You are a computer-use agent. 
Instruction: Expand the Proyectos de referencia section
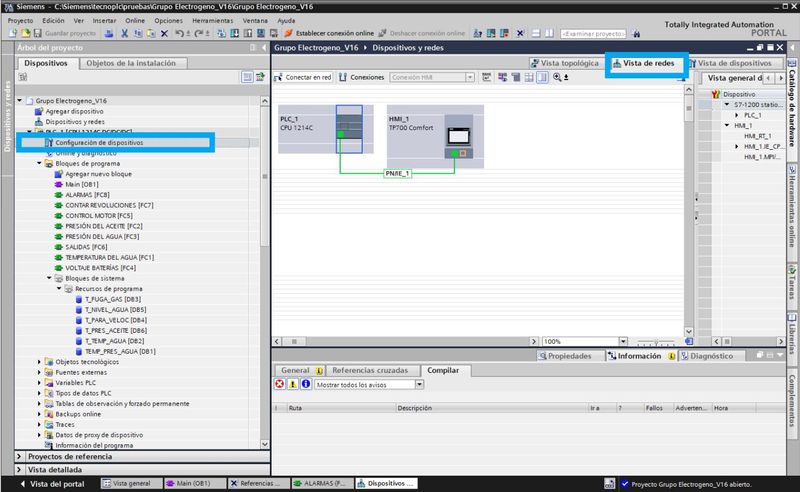pyautogui.click(x=19, y=456)
